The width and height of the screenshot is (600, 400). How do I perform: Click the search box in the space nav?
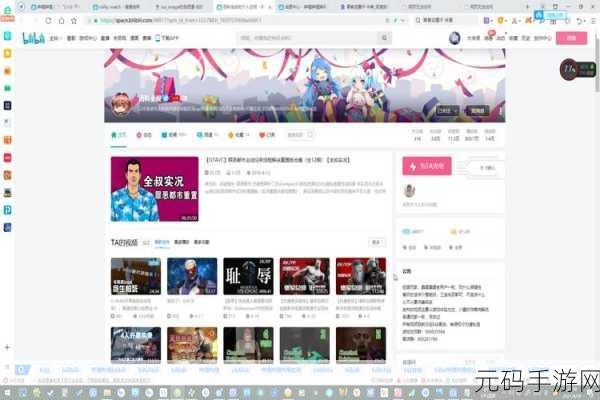[300, 135]
